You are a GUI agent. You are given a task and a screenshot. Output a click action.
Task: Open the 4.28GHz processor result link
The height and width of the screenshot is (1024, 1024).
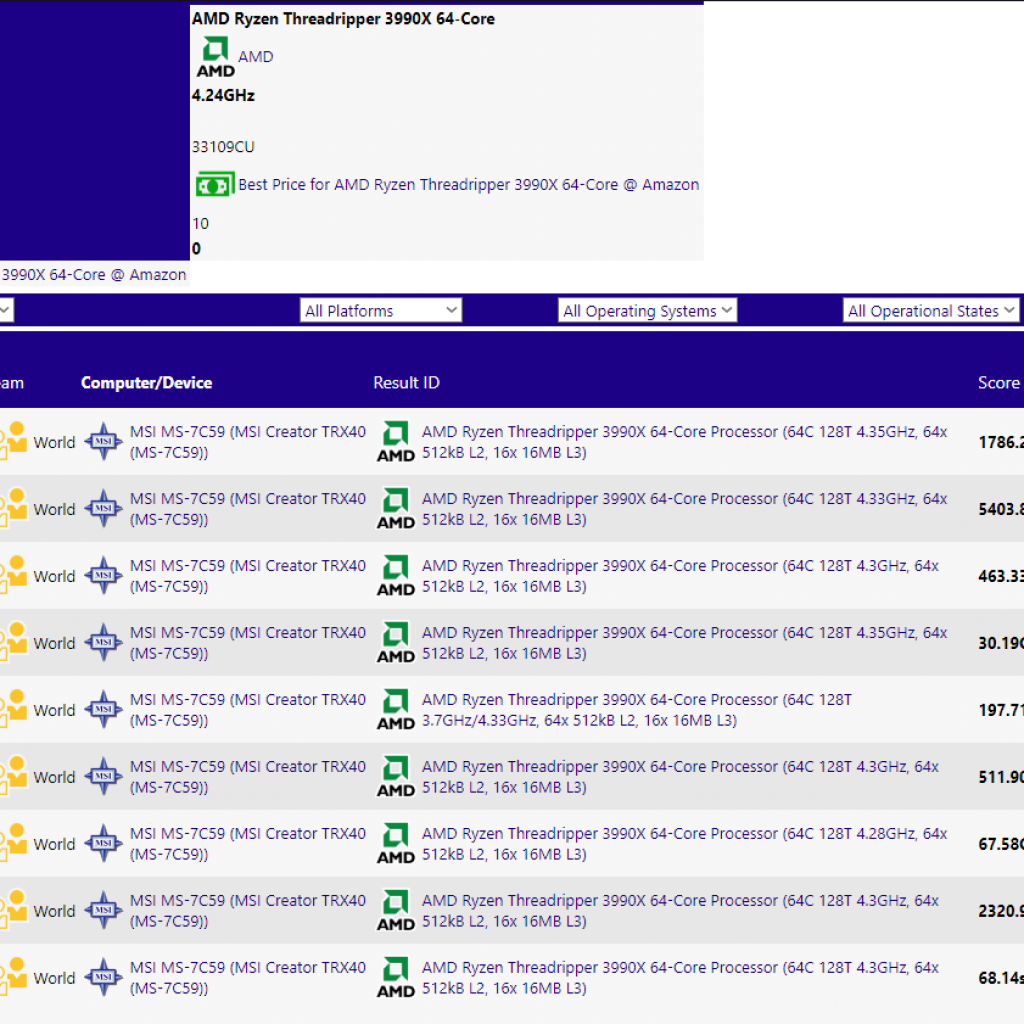pyautogui.click(x=684, y=844)
